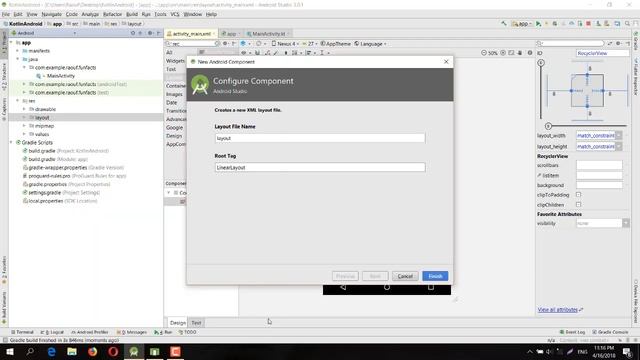Open the app run configuration dropdown
The image size is (640, 360).
(x=522, y=24)
